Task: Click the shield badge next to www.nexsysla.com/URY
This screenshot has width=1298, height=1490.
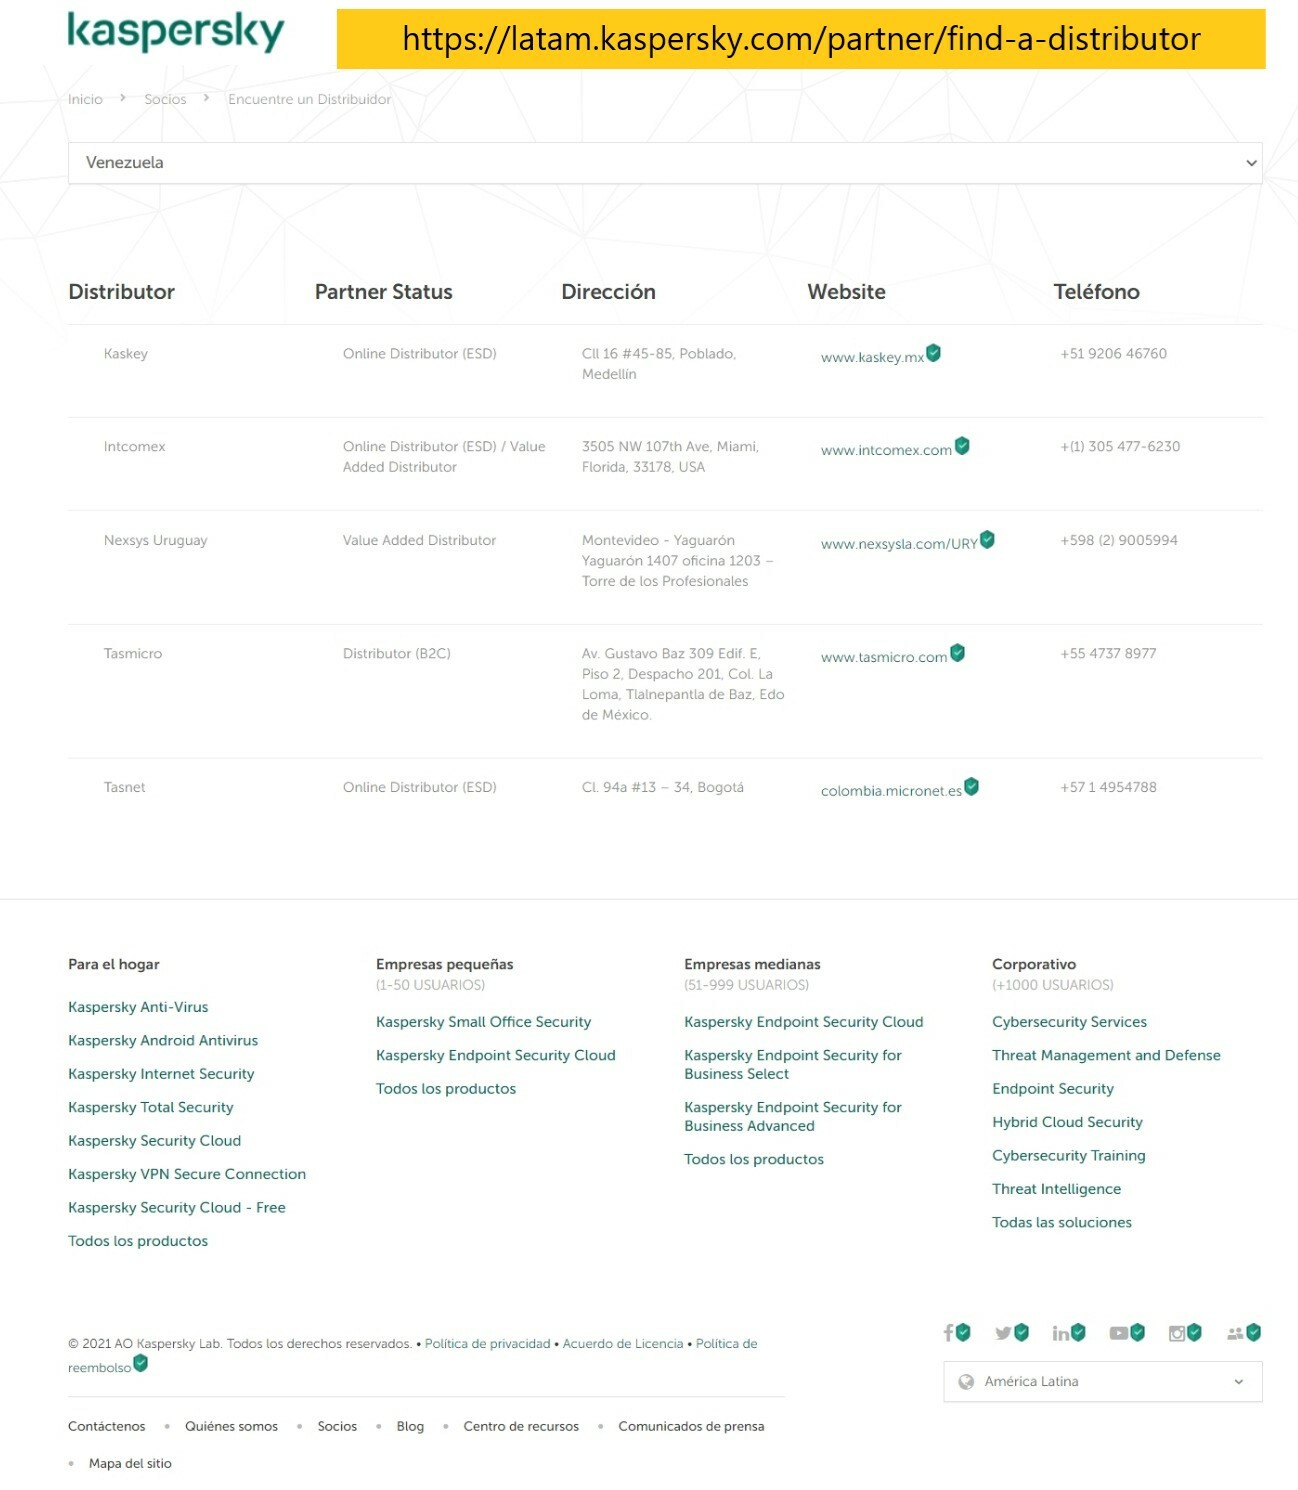Action: click(987, 539)
